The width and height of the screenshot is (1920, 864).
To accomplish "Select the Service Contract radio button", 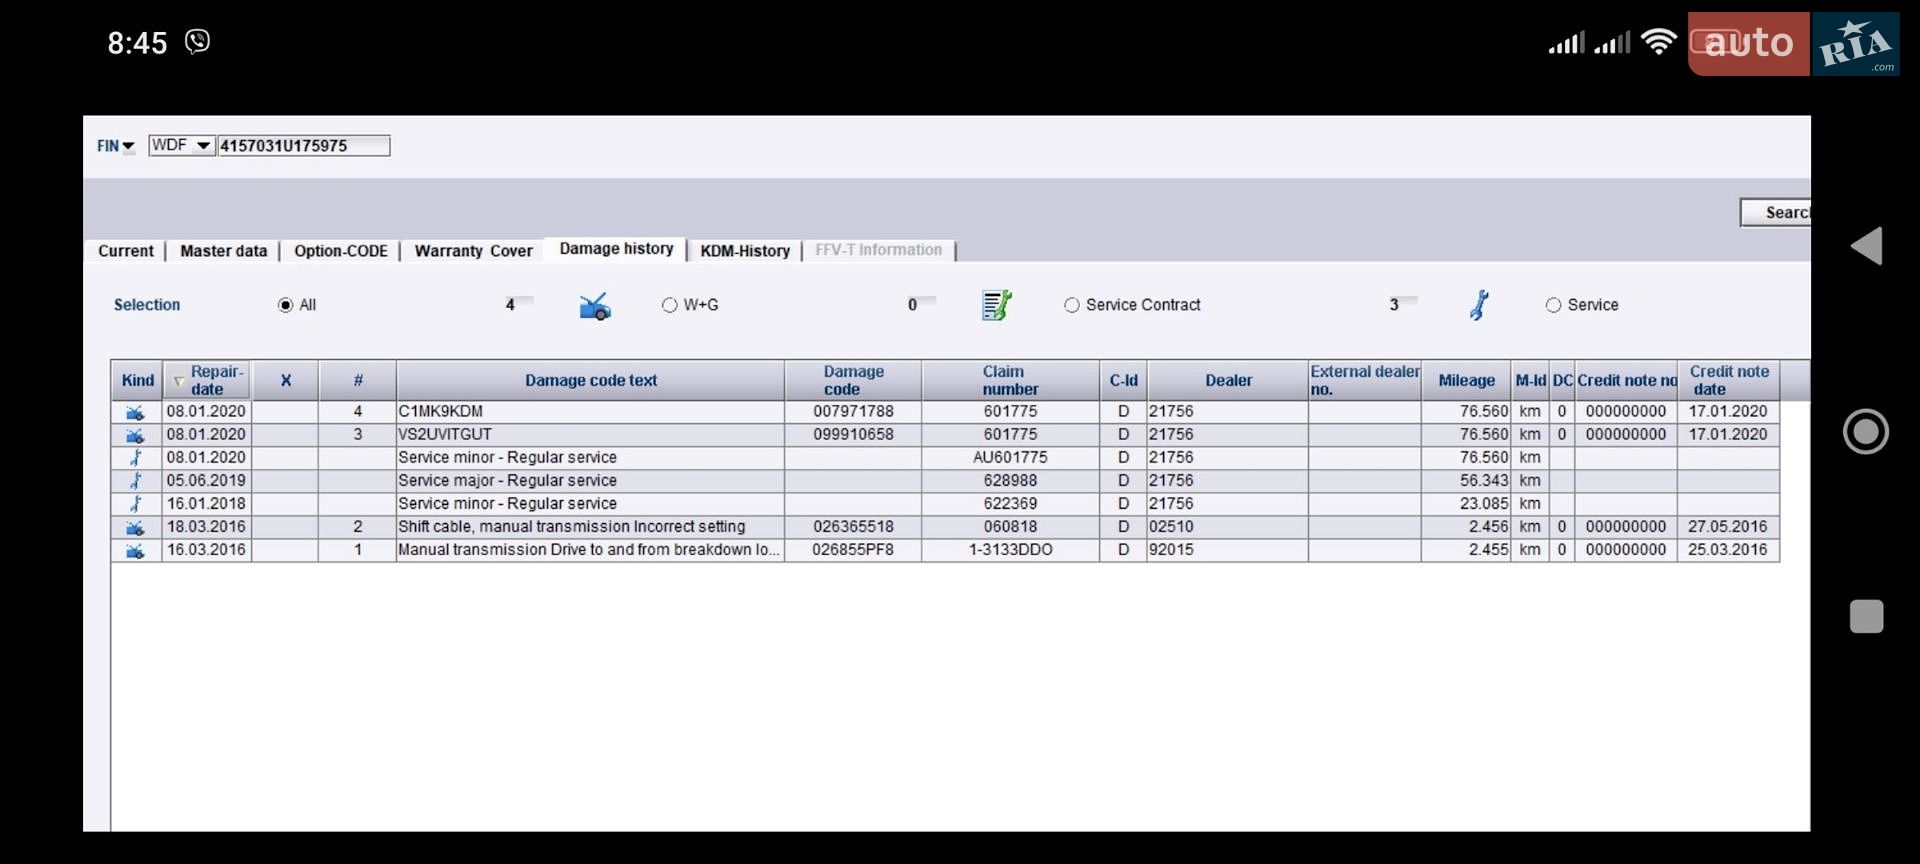I will [x=1071, y=305].
